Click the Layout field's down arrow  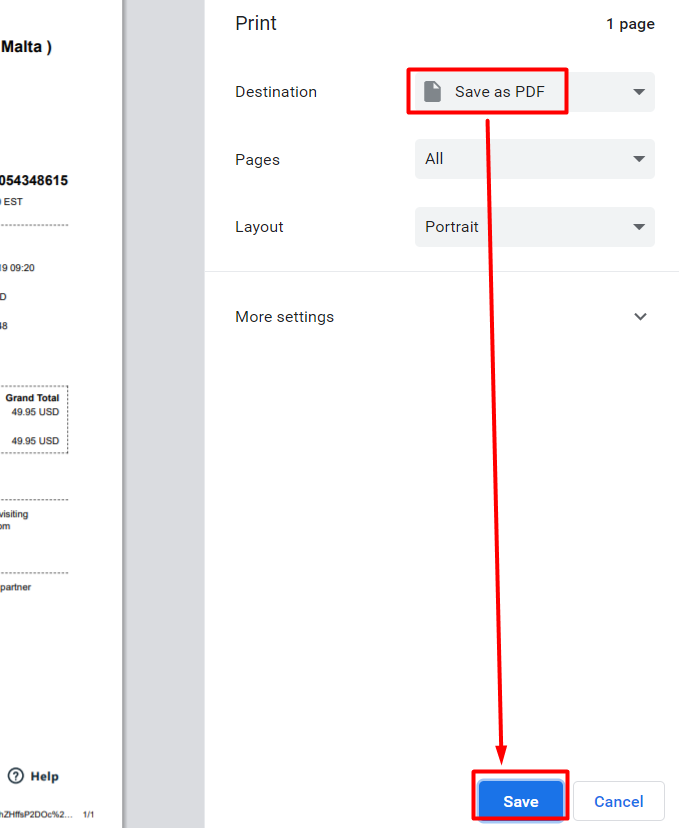click(639, 227)
